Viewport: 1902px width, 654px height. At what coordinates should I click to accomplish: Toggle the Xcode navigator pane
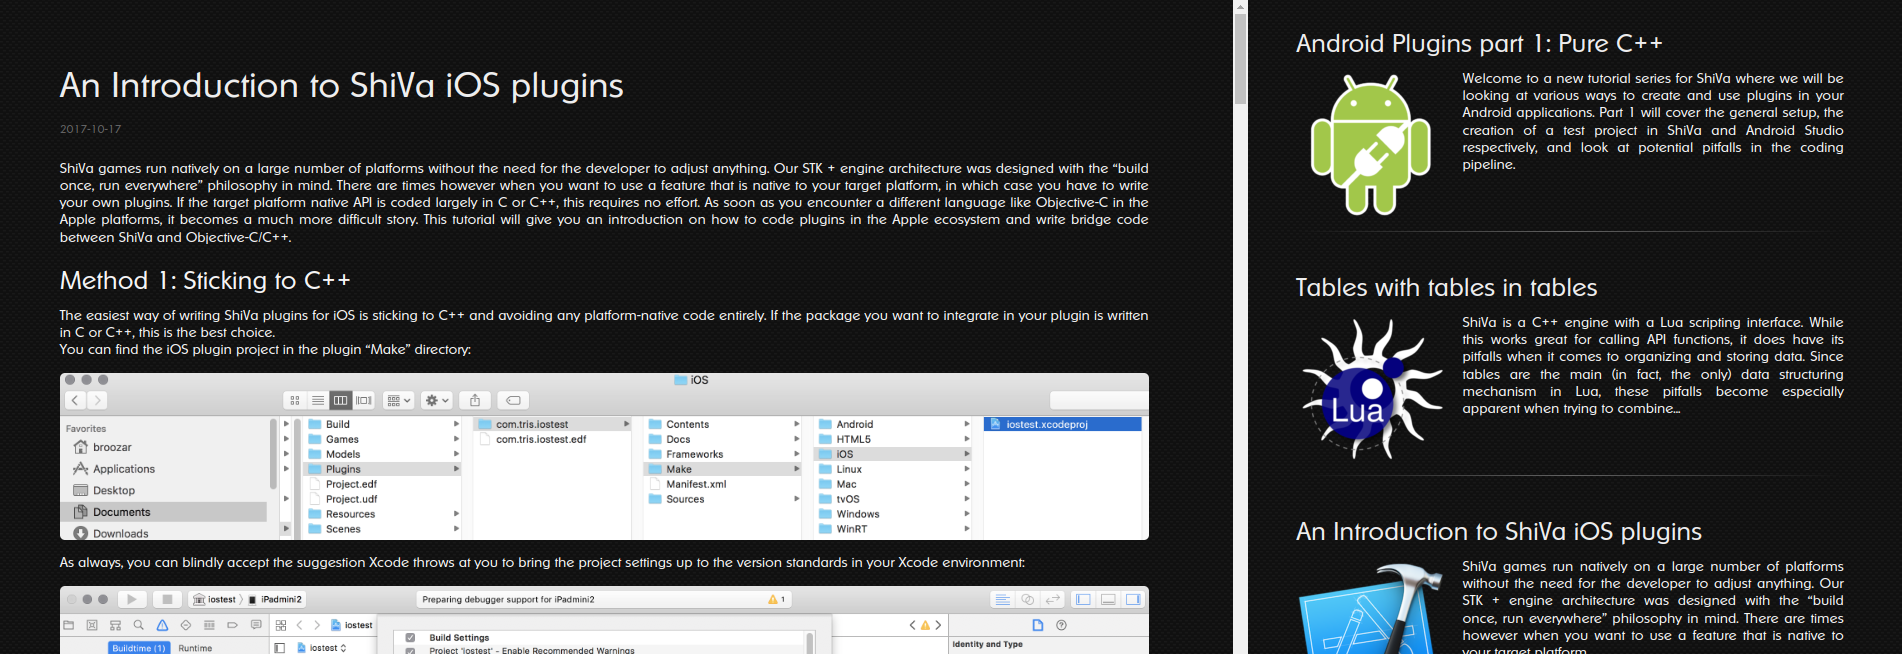(x=1083, y=599)
